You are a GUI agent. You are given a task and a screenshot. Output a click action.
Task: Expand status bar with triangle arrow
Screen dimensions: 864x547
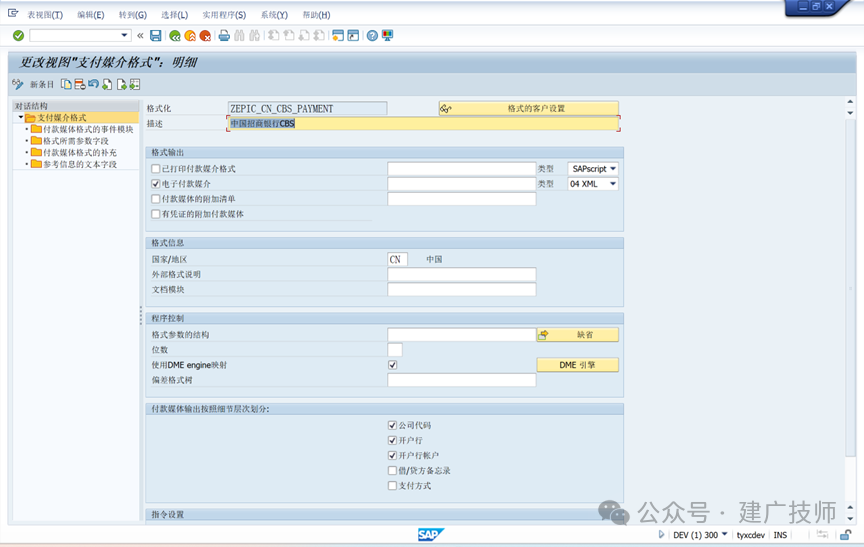point(661,534)
